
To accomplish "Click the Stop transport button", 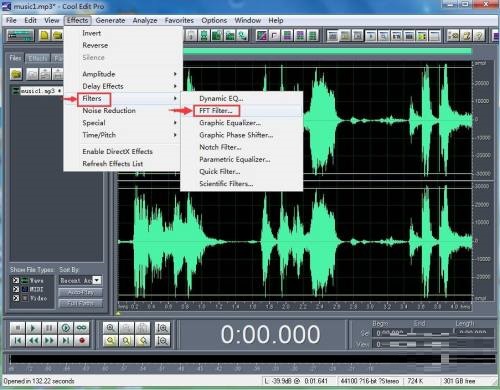I will 18,328.
